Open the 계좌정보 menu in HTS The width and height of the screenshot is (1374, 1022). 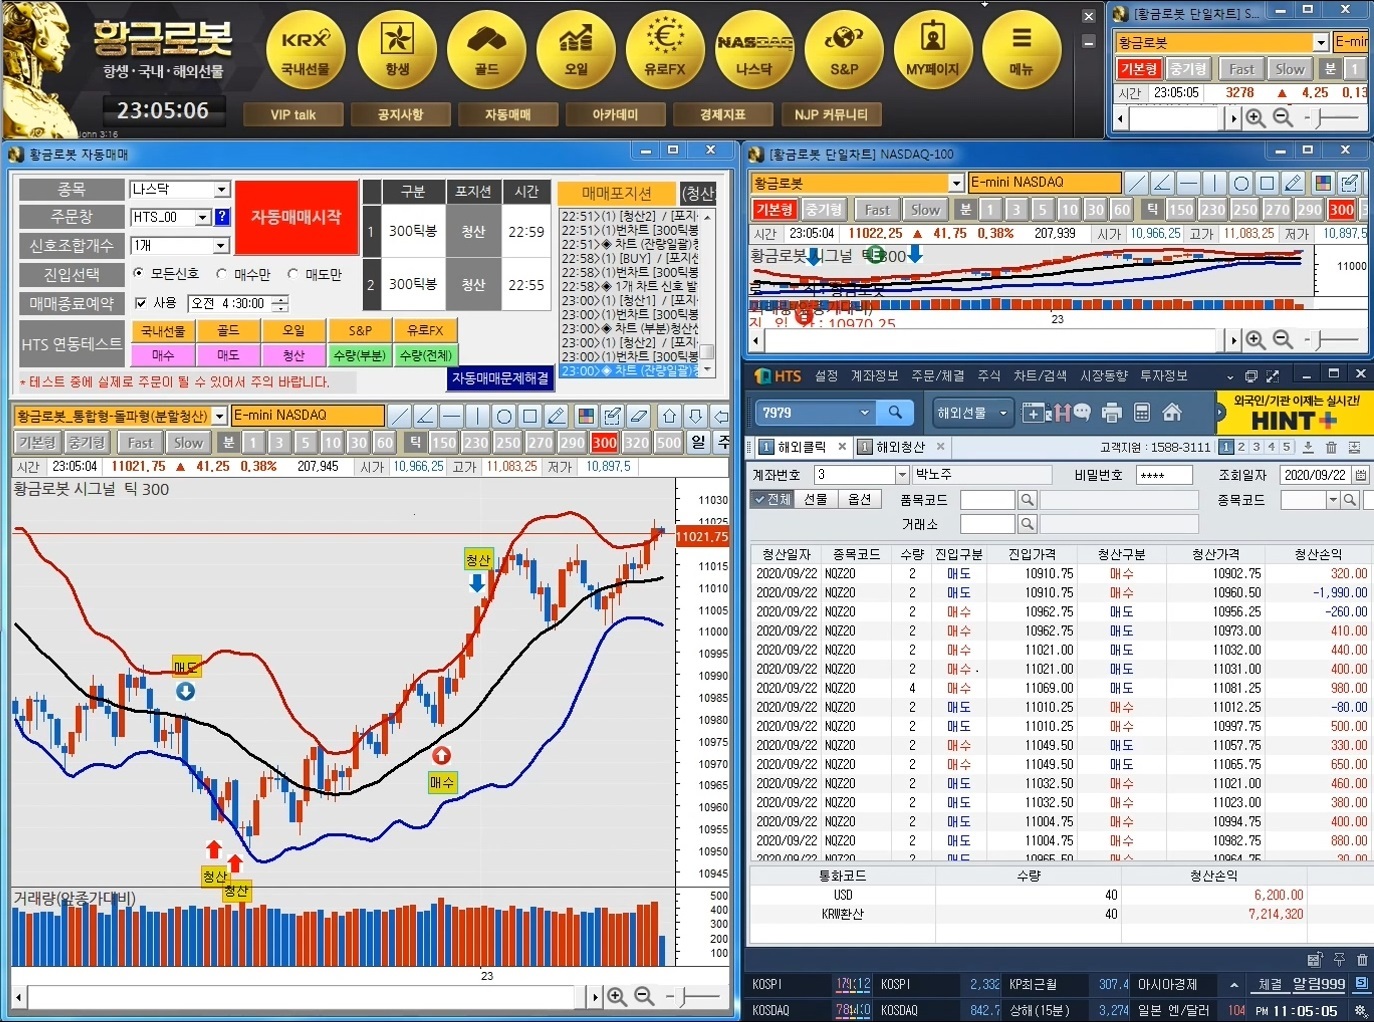[874, 376]
